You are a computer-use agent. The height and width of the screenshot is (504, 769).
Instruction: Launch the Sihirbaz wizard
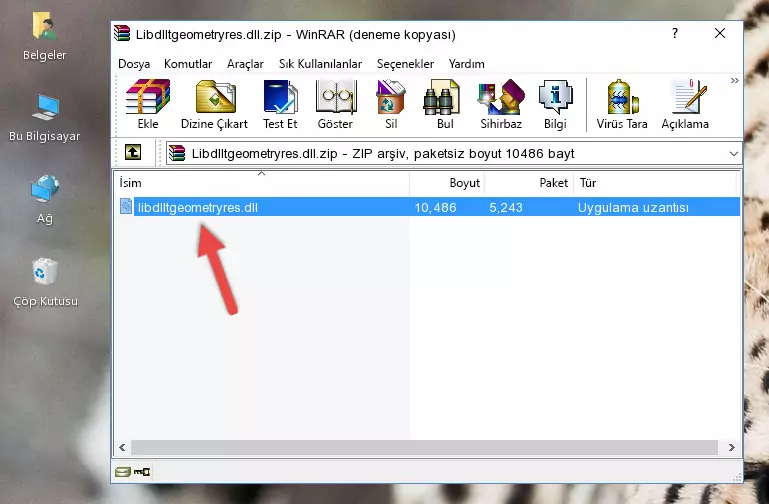[x=501, y=104]
